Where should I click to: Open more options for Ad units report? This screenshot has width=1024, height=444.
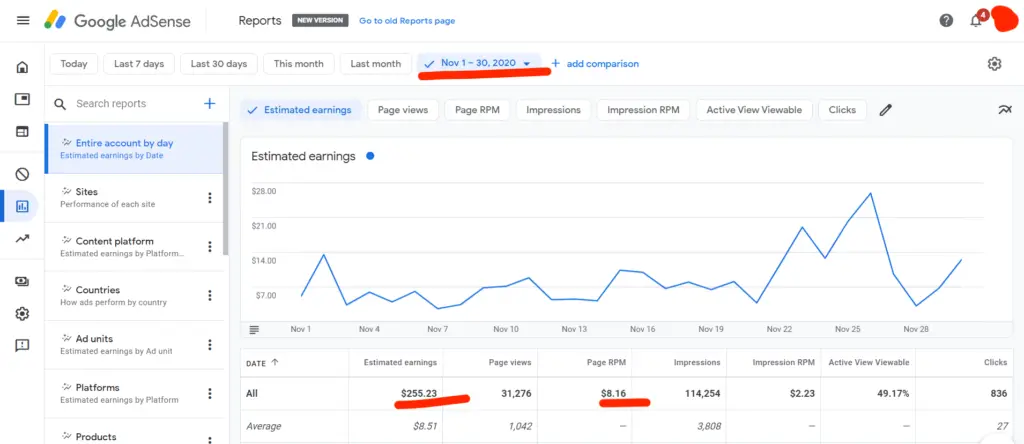tap(210, 345)
